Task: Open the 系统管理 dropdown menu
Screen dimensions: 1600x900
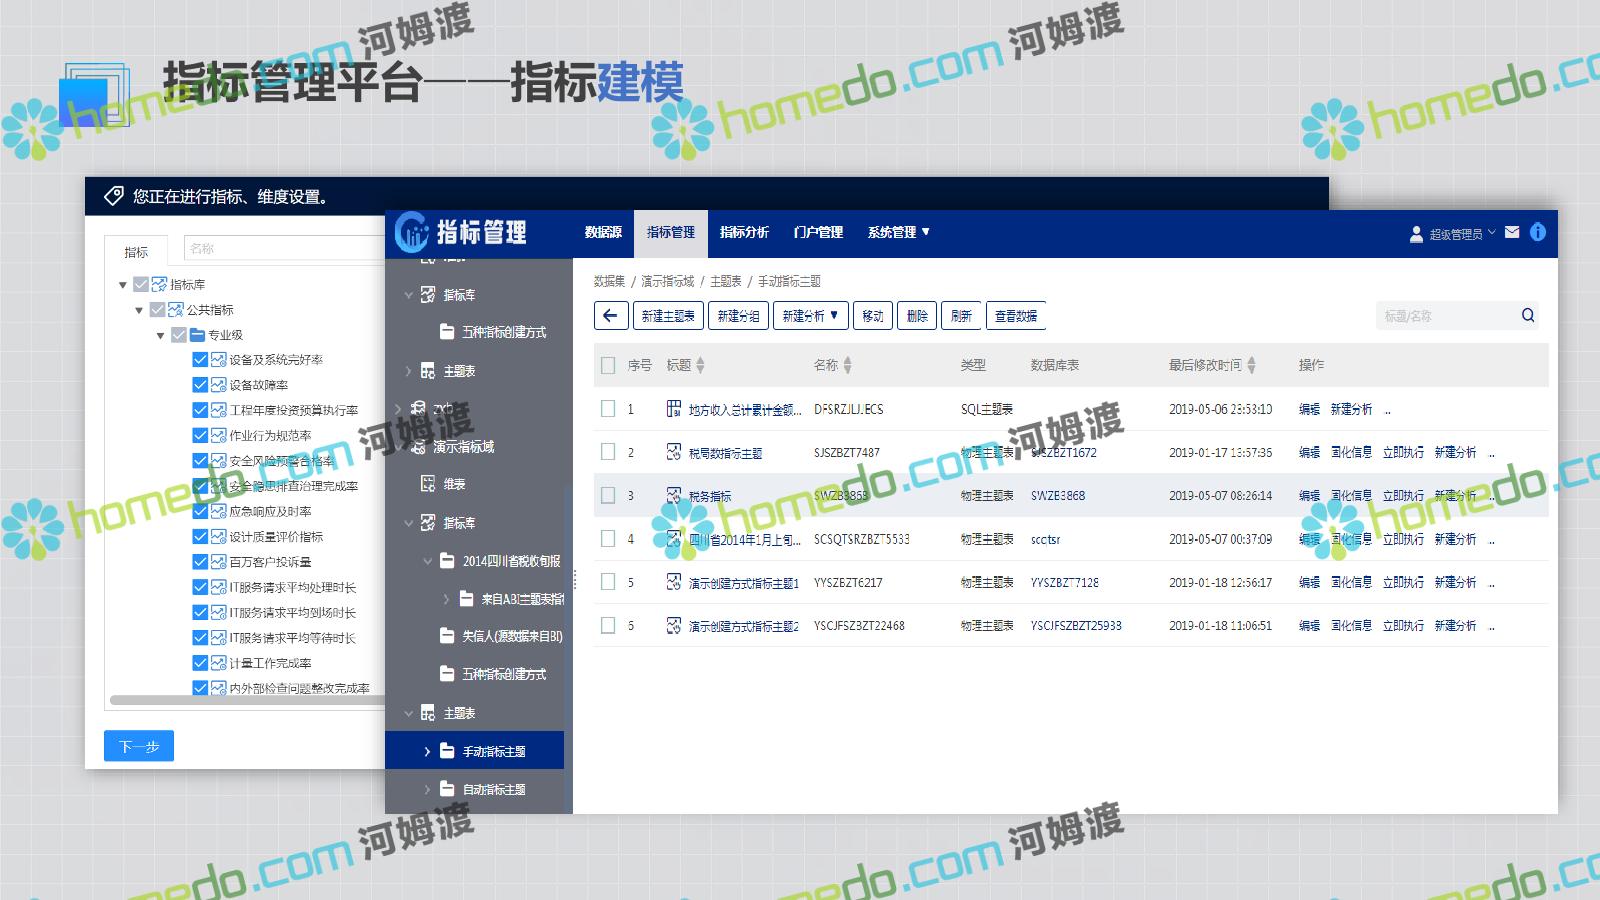Action: (898, 232)
